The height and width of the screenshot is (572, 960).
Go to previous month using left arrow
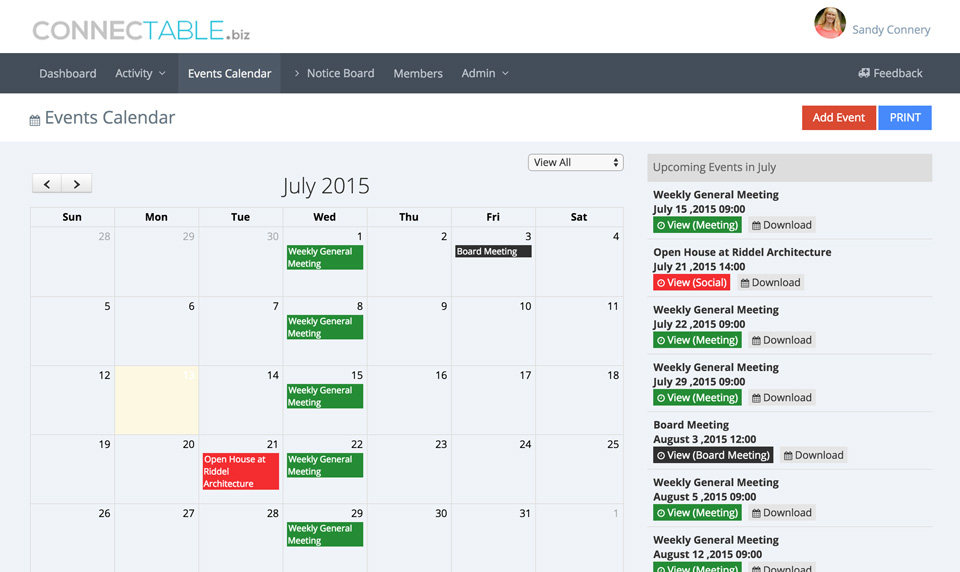click(47, 184)
